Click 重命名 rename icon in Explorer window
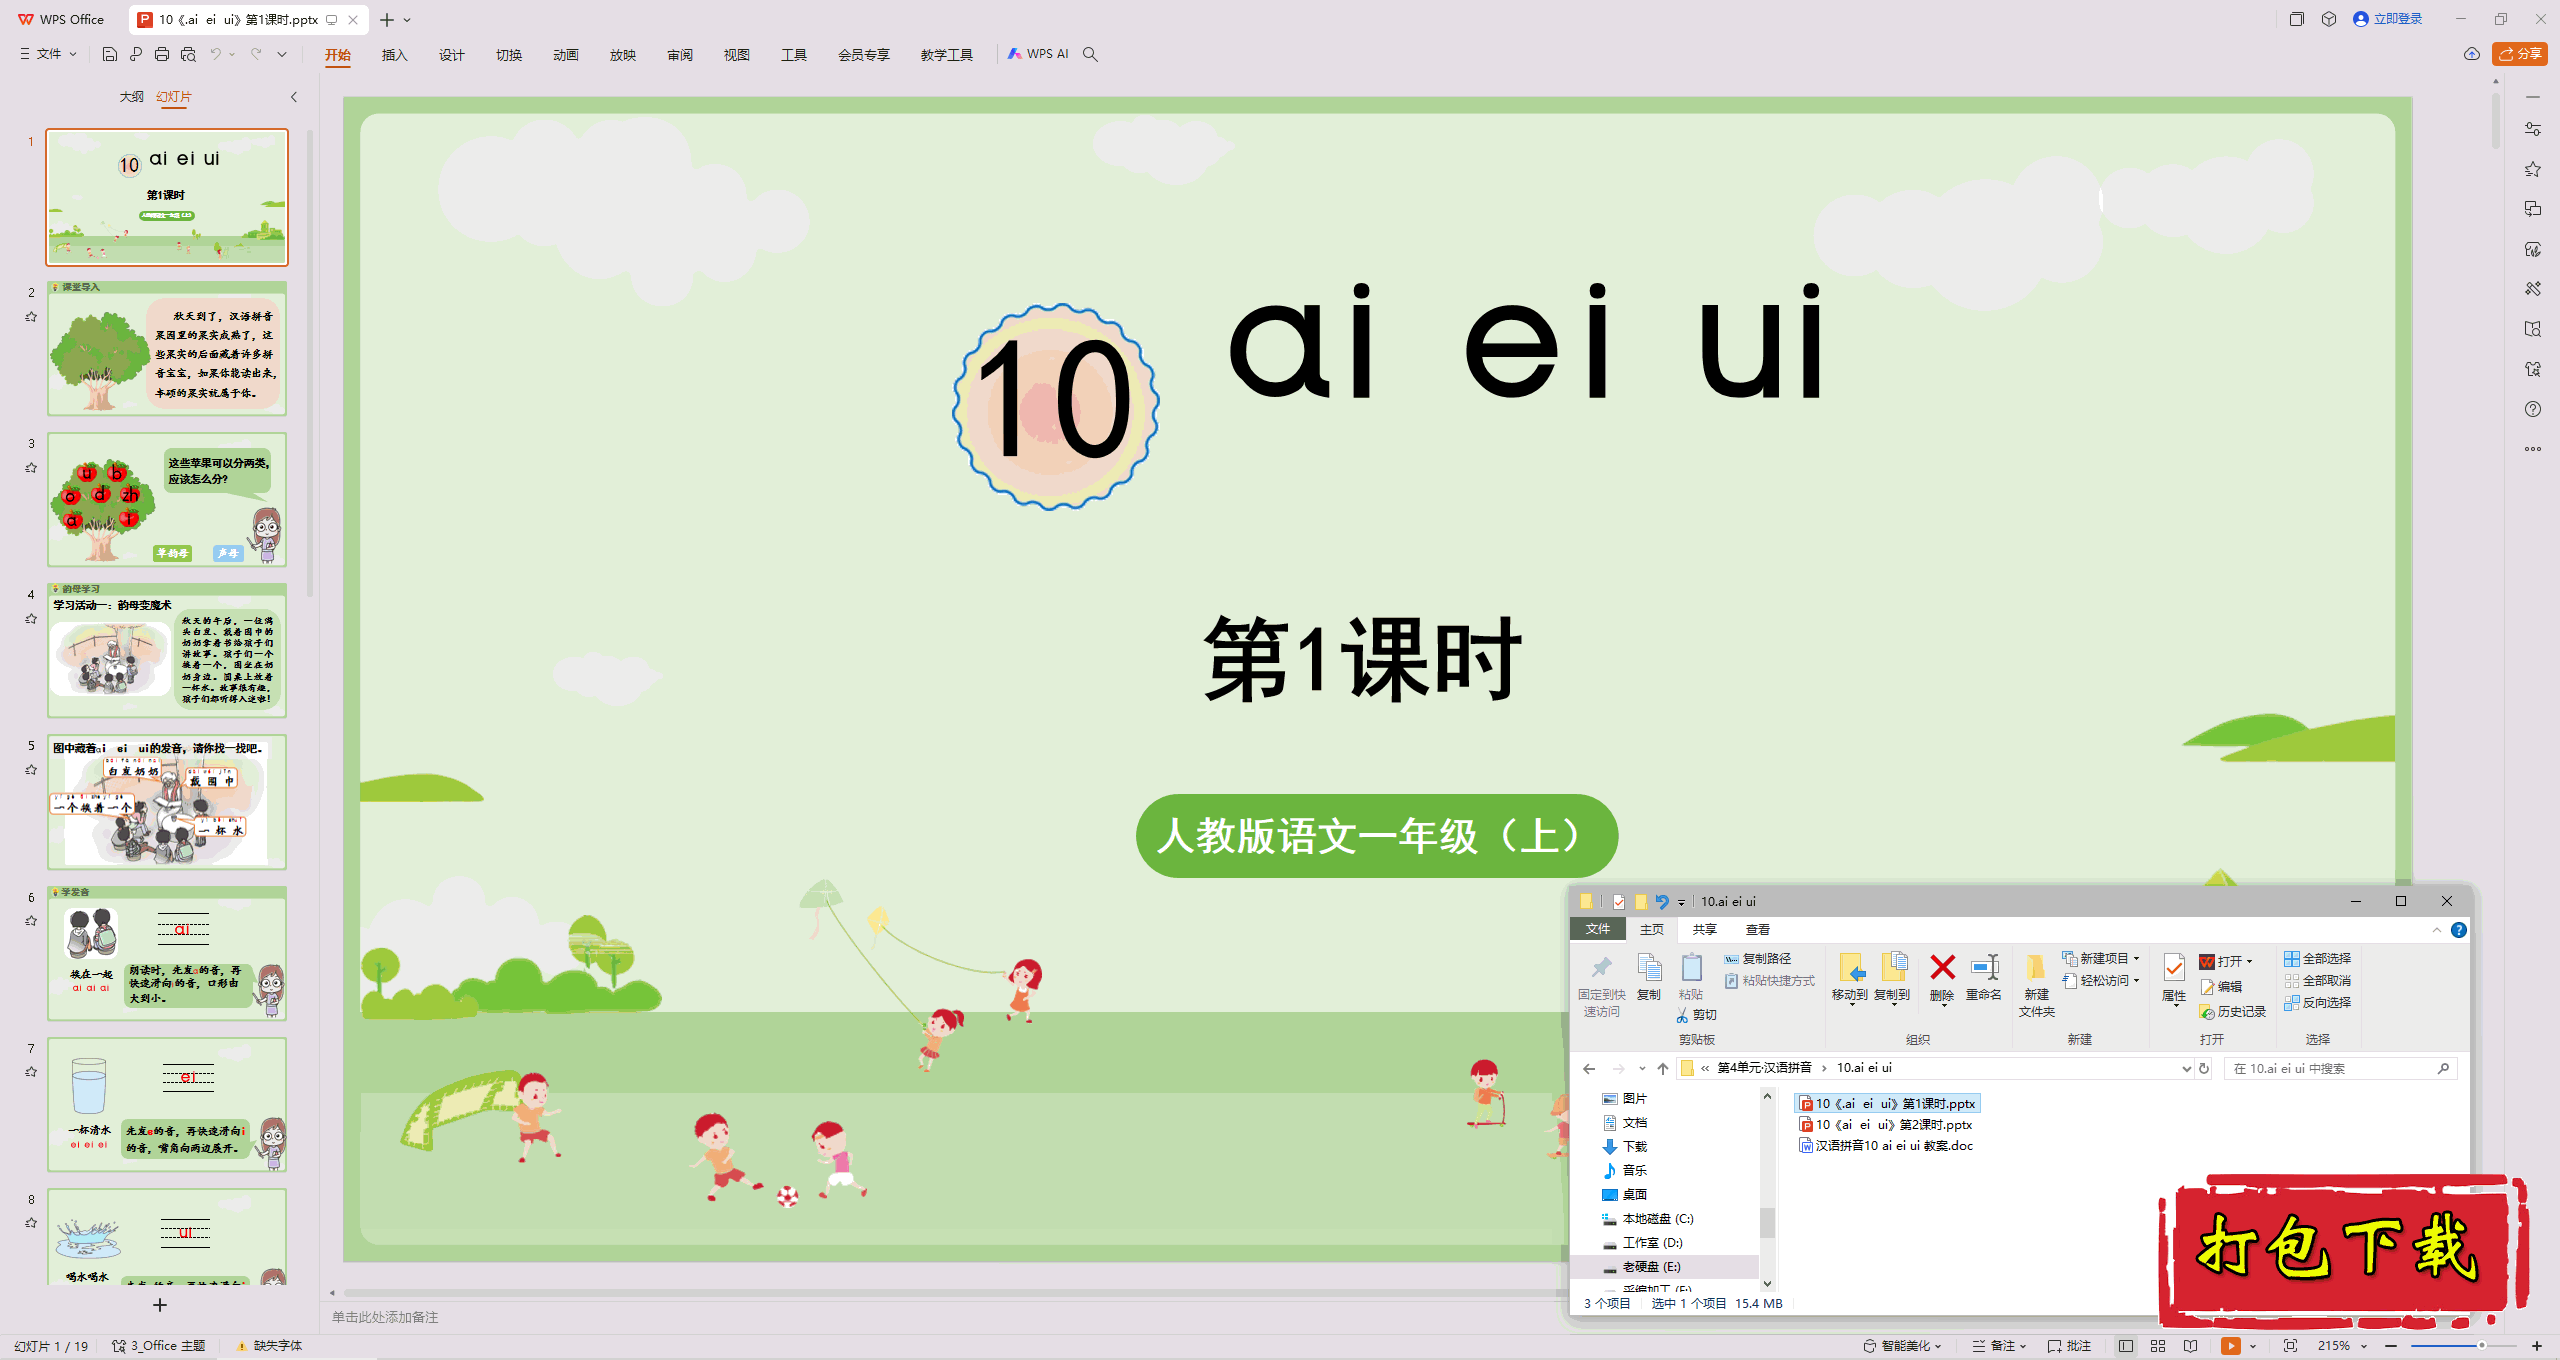This screenshot has width=2560, height=1360. point(1984,977)
